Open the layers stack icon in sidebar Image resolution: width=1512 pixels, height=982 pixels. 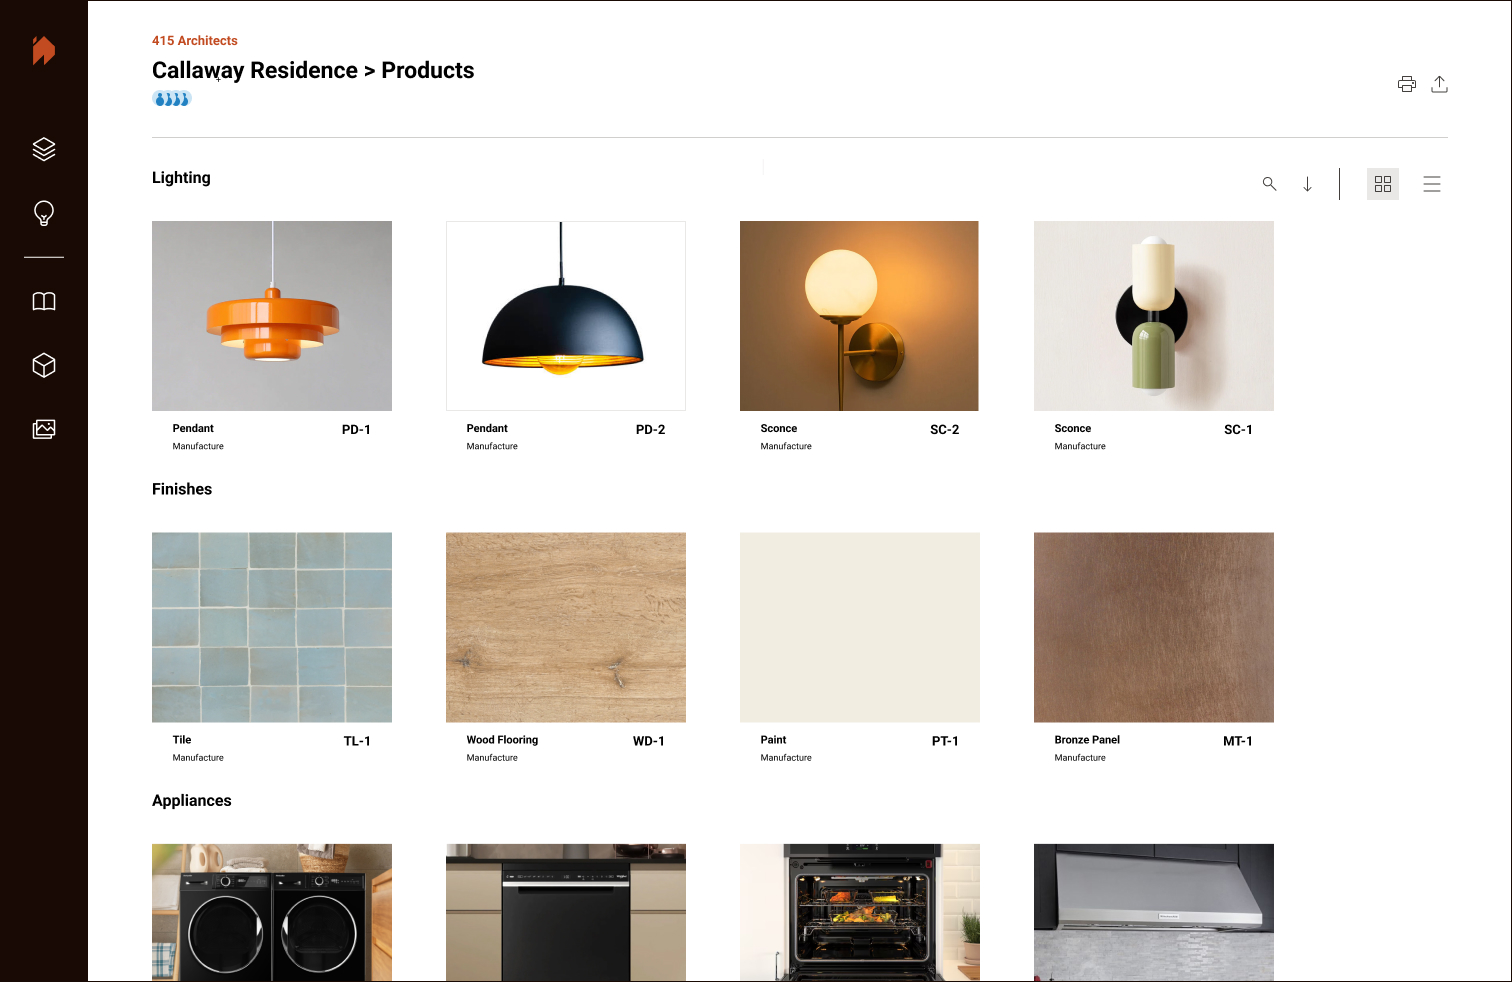click(x=44, y=149)
